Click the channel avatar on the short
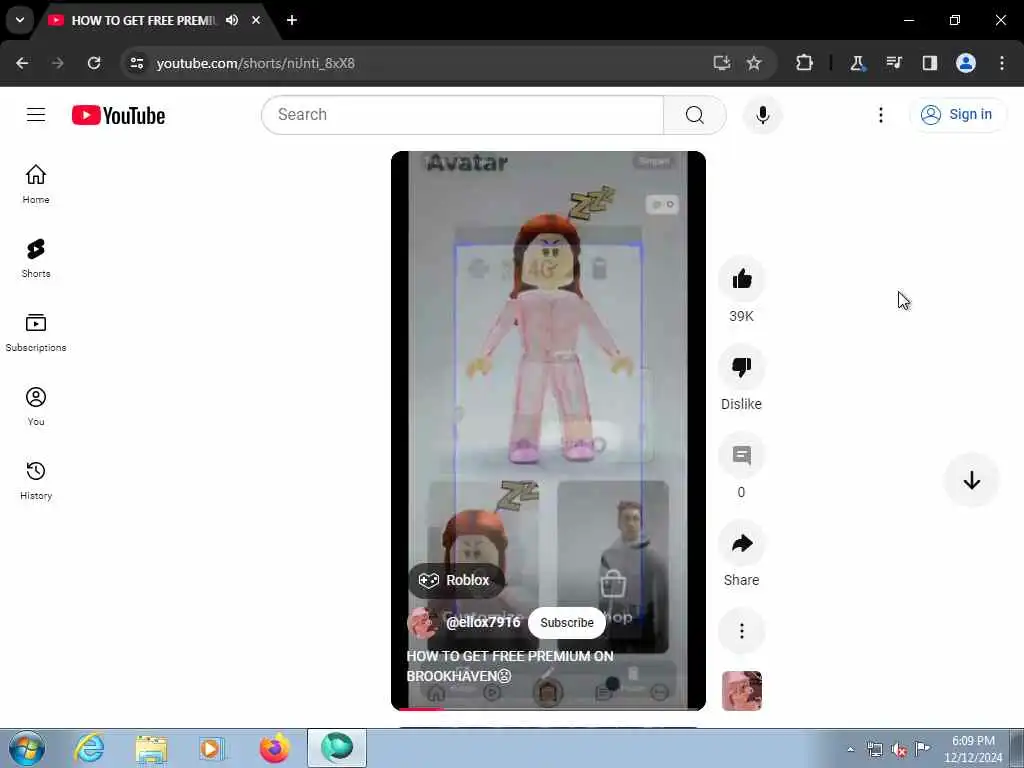1024x768 pixels. point(422,622)
